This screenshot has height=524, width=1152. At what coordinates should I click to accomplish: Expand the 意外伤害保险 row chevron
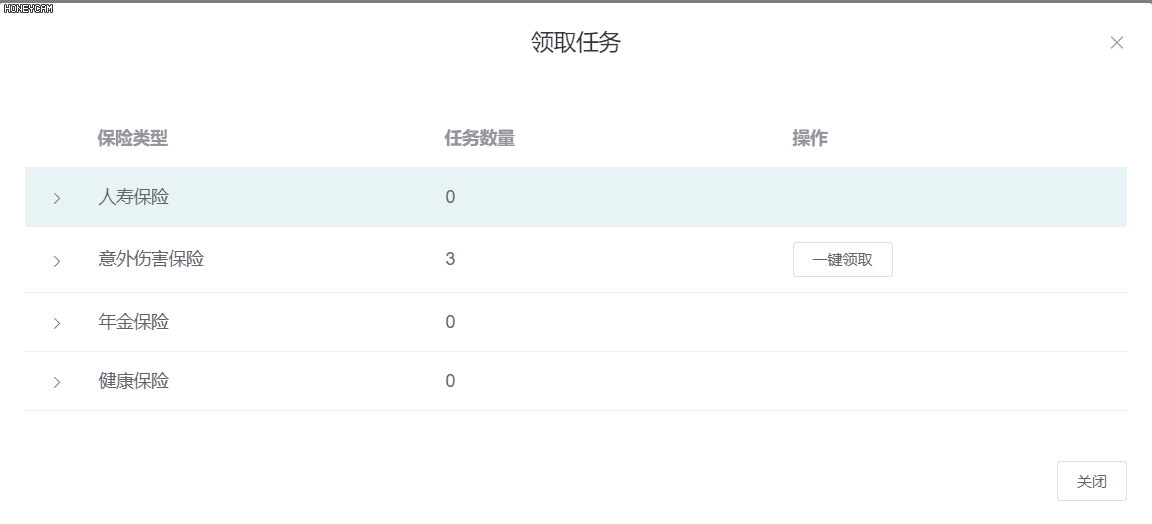tap(57, 261)
